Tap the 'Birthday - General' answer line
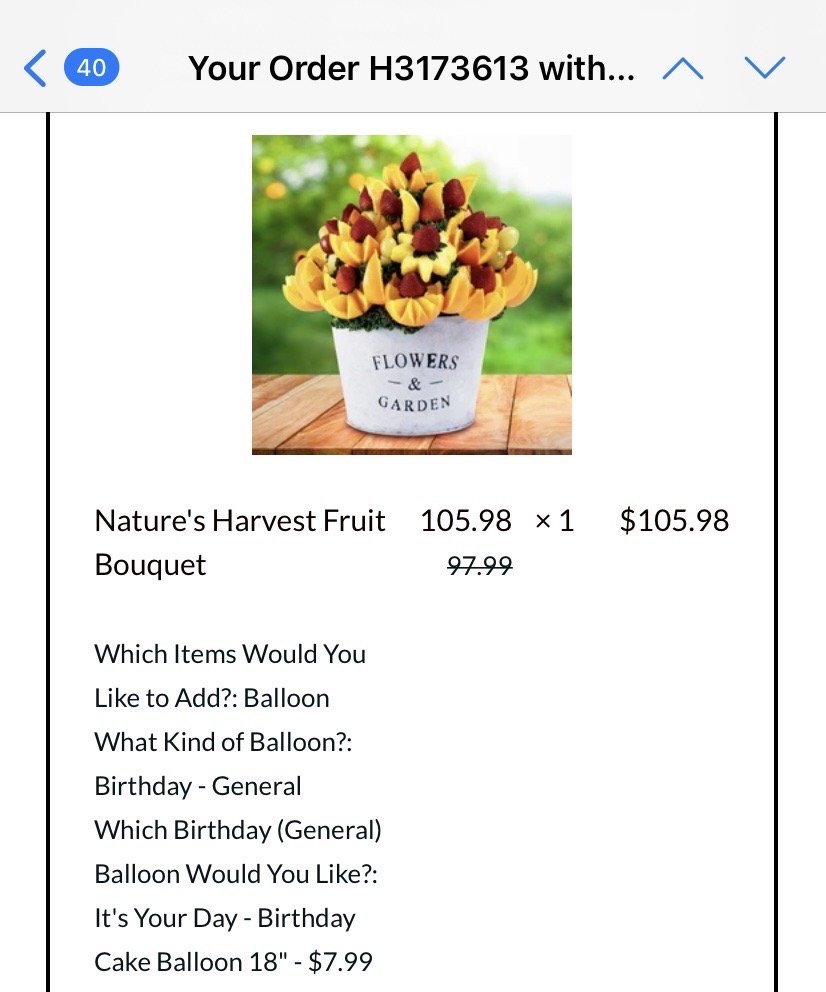Image resolution: width=826 pixels, height=992 pixels. click(198, 786)
